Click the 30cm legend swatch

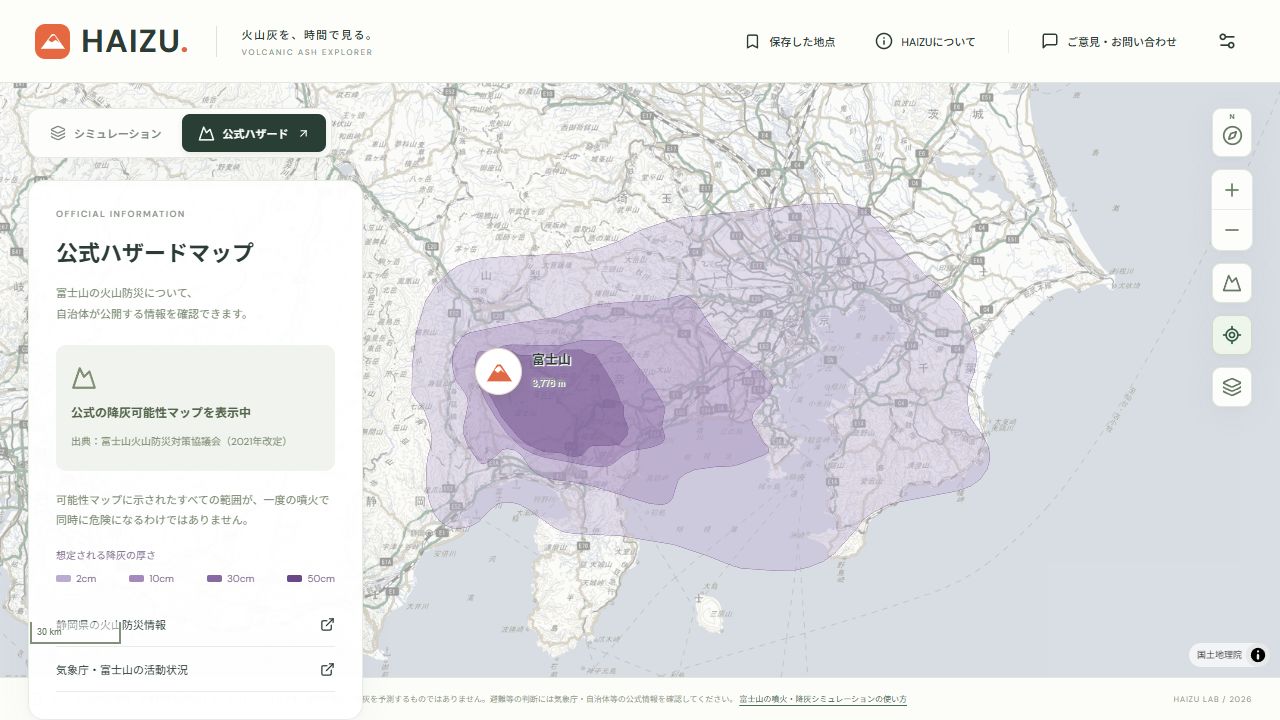[214, 579]
